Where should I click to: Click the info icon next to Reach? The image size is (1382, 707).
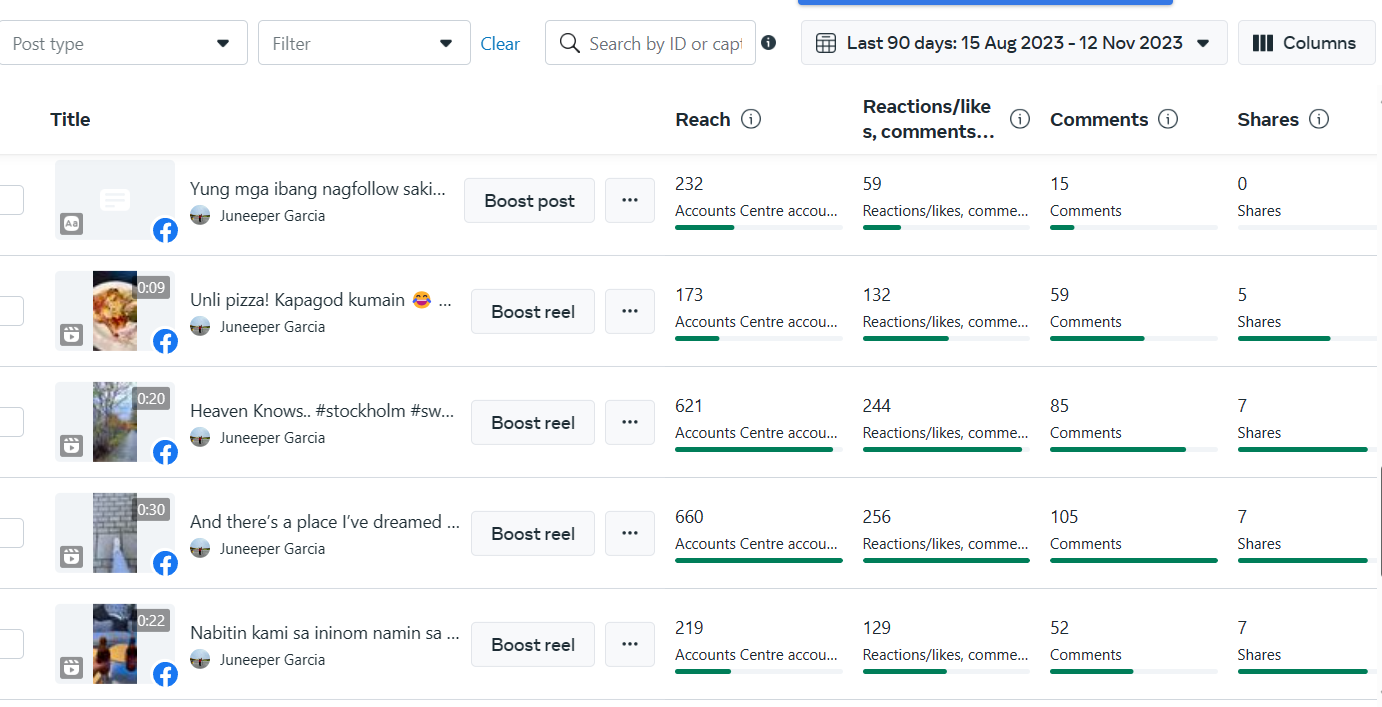[751, 119]
